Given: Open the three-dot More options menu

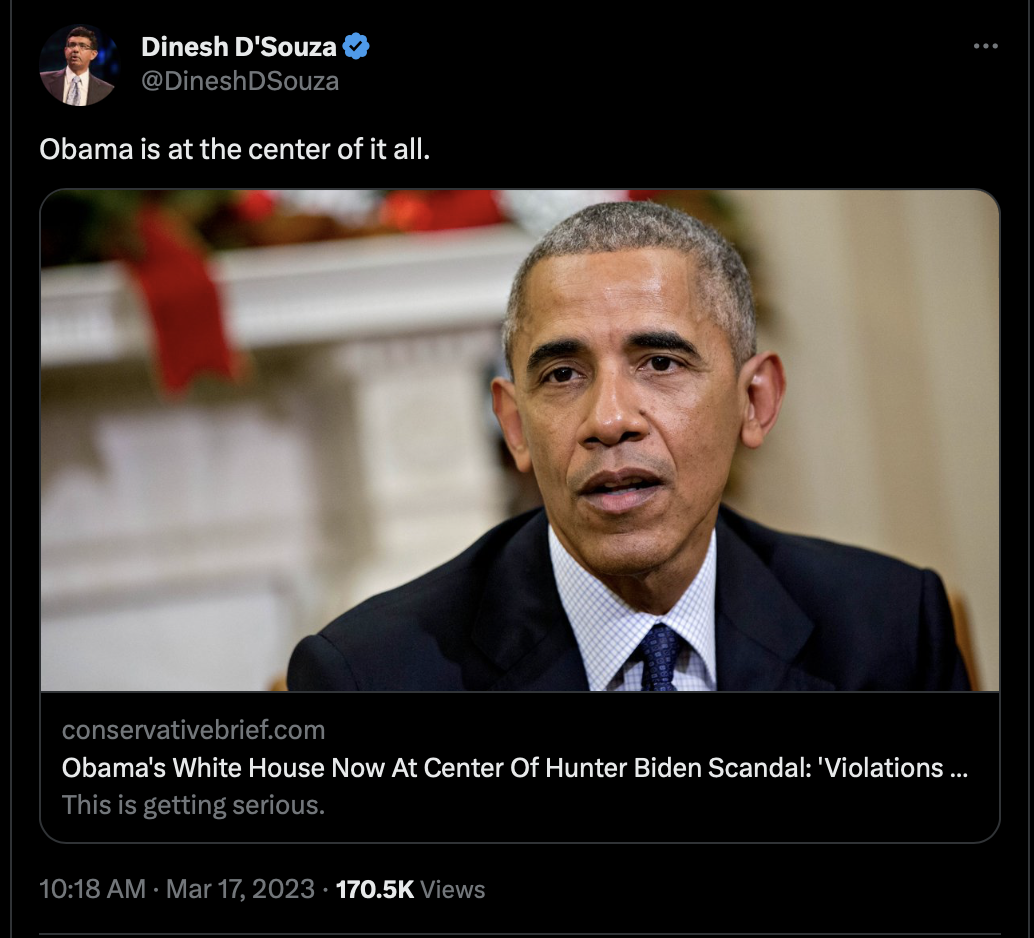Looking at the screenshot, I should tap(985, 46).
